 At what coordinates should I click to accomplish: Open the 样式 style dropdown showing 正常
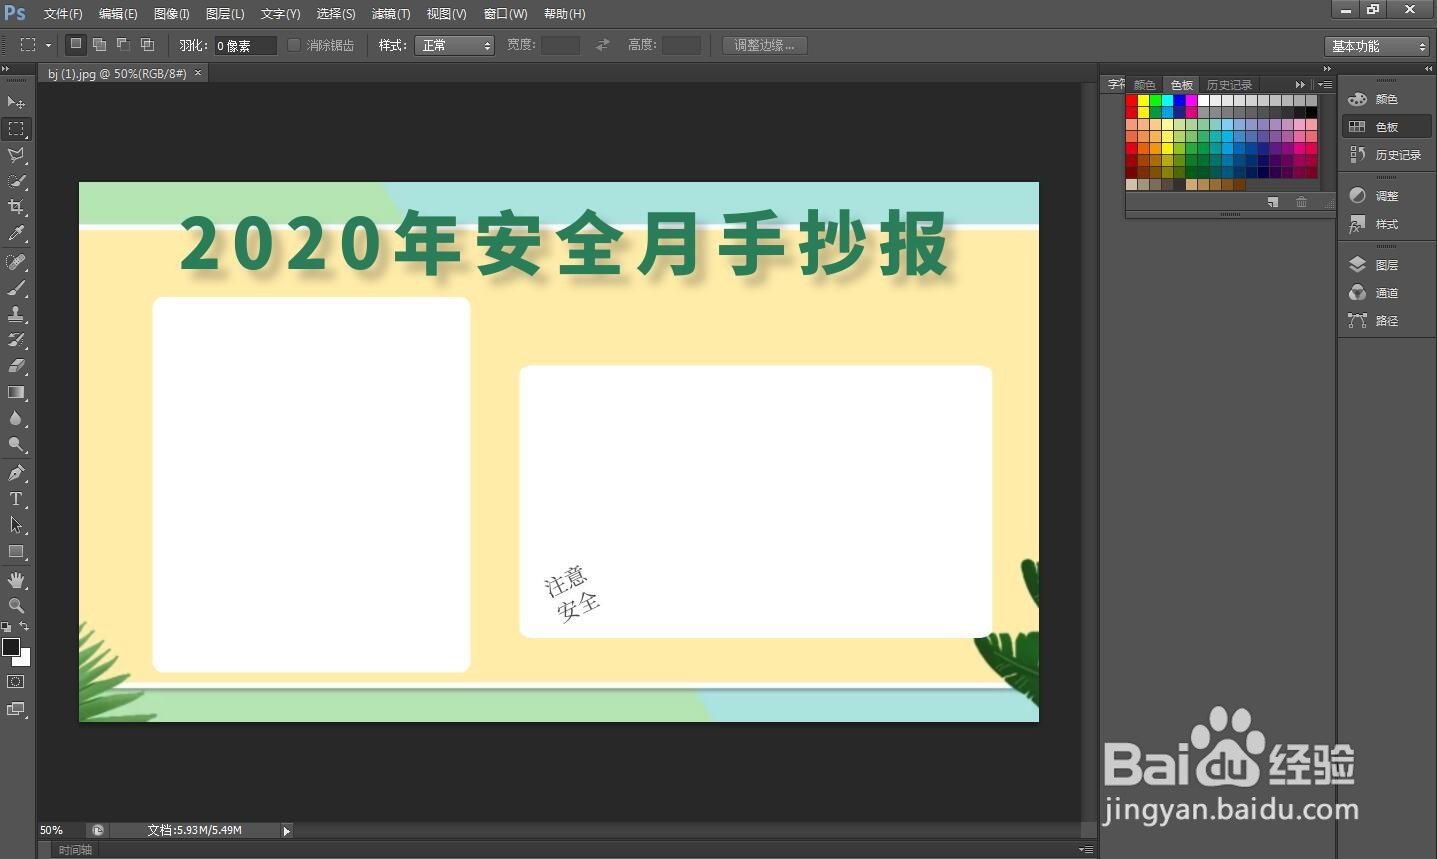click(x=455, y=44)
